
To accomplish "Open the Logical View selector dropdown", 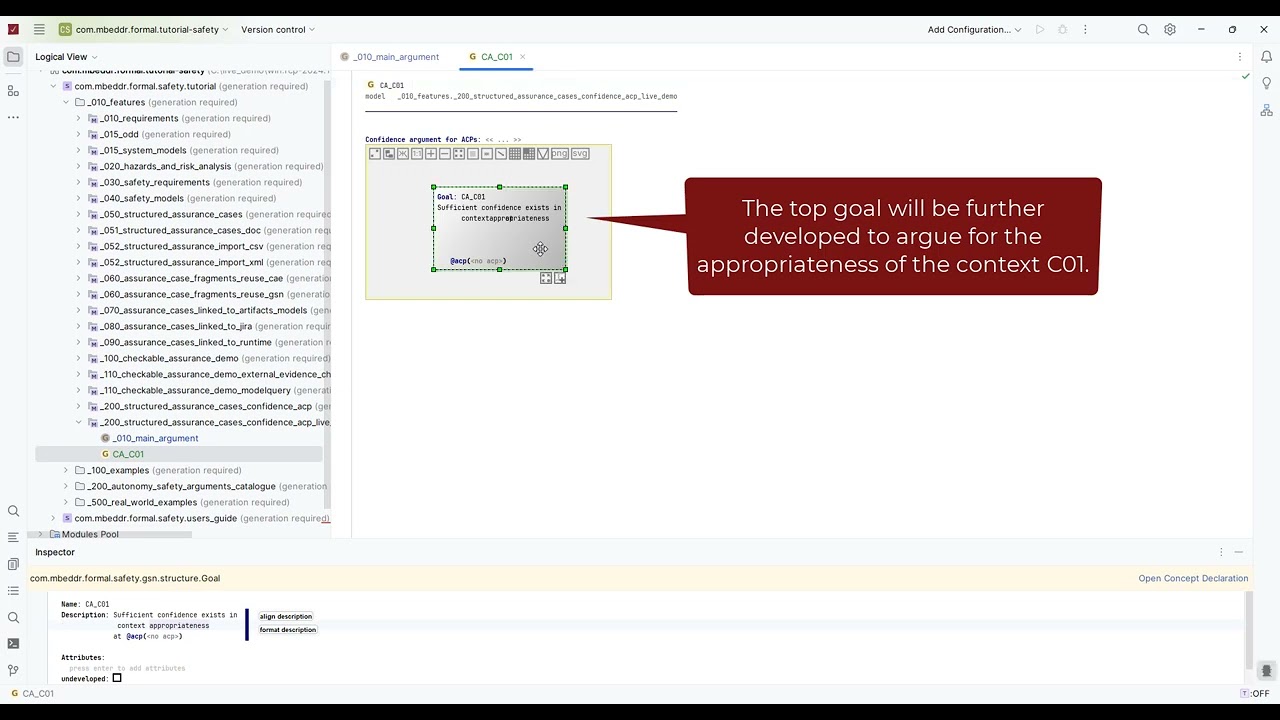I will coord(67,57).
